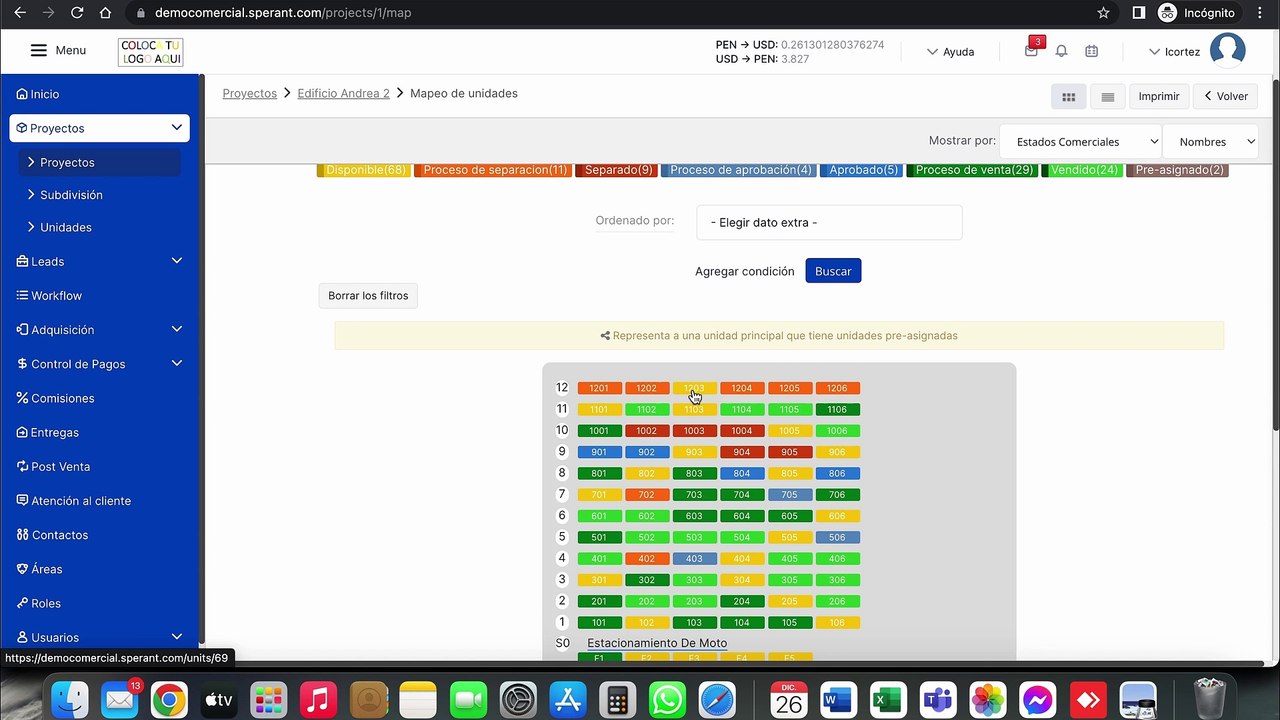Open the lcortez user dropdown
The height and width of the screenshot is (720, 1280).
tap(1174, 51)
